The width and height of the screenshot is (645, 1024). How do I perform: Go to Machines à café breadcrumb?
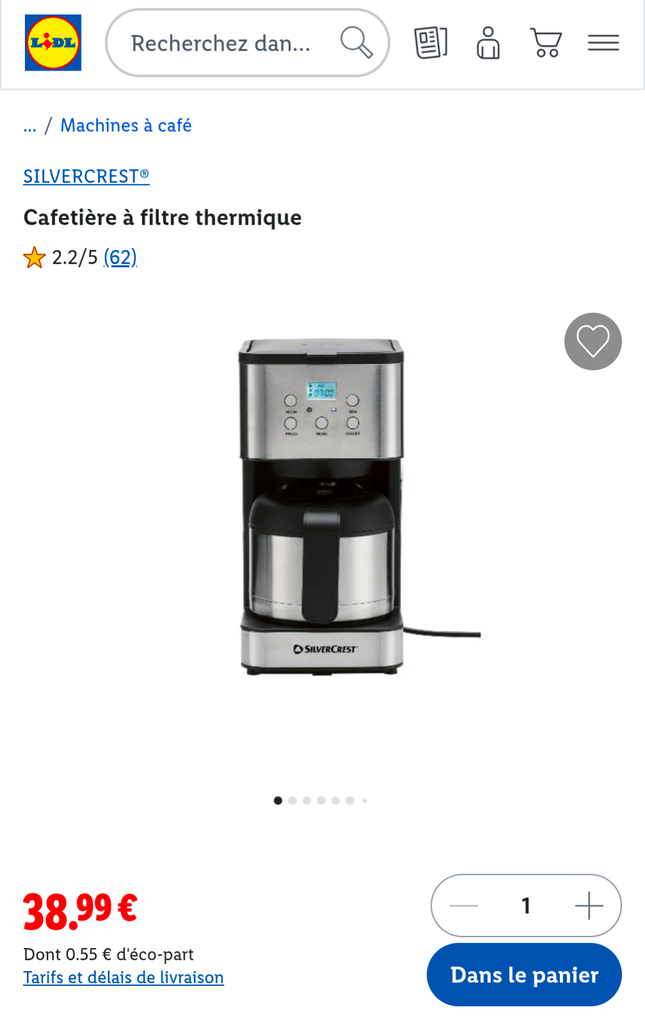pos(126,125)
